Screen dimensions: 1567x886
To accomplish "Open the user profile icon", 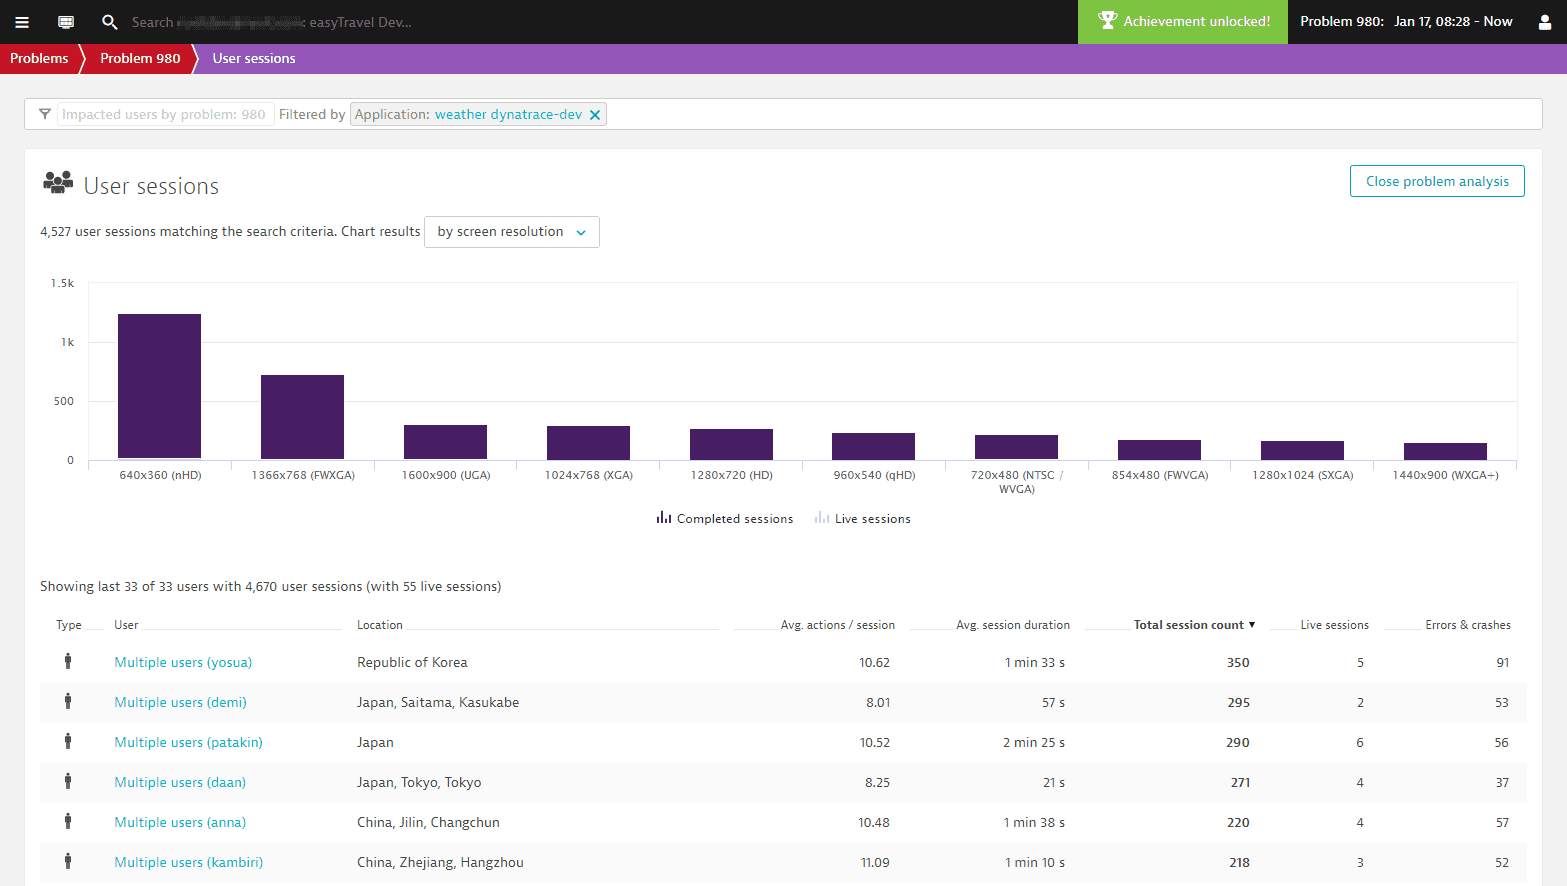I will pyautogui.click(x=1545, y=22).
